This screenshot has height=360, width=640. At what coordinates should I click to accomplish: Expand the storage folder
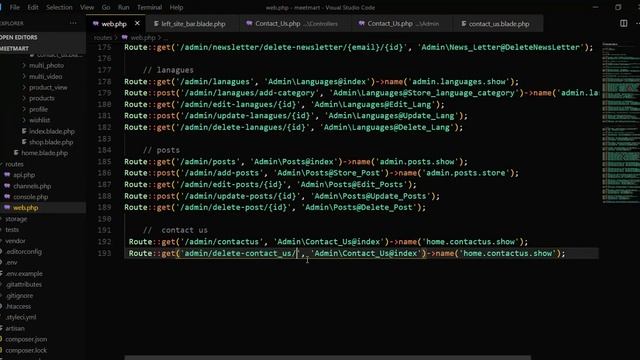pos(16,219)
